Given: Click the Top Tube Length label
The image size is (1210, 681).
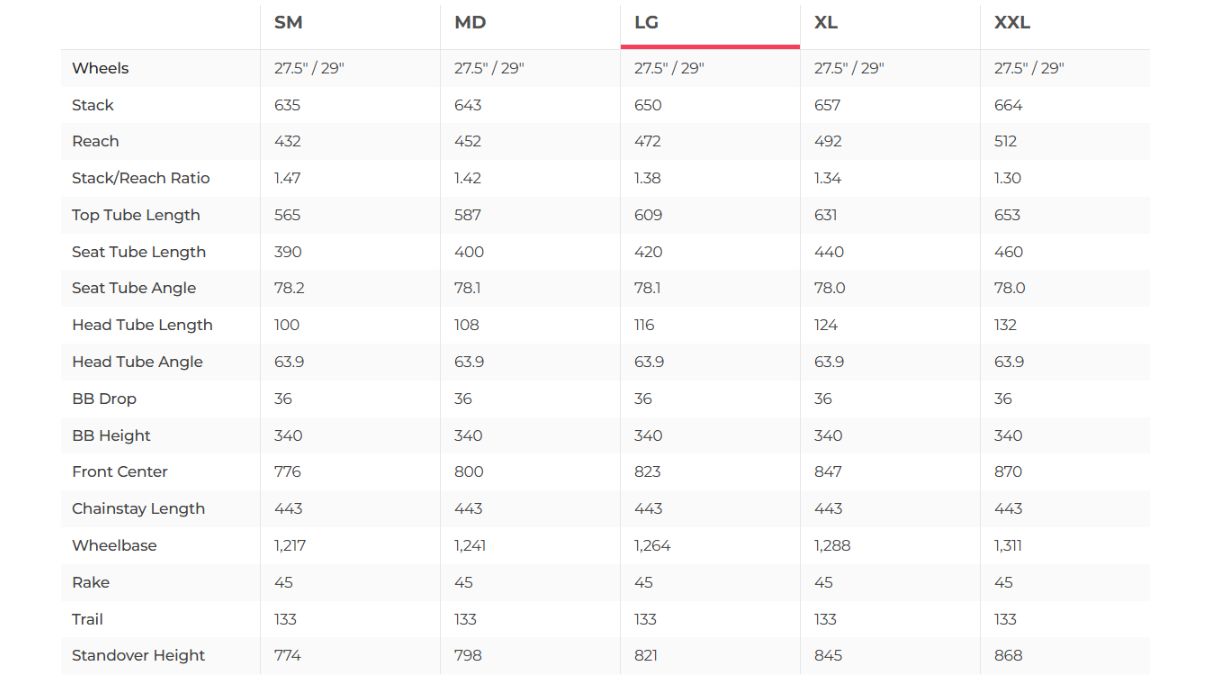Looking at the screenshot, I should click(136, 215).
